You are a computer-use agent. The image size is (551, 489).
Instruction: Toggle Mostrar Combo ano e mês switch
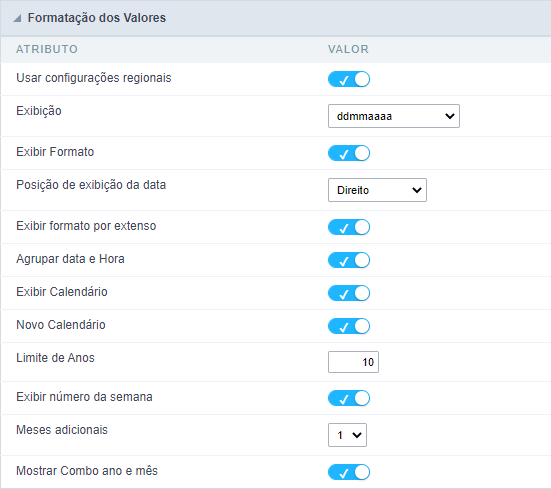(349, 472)
